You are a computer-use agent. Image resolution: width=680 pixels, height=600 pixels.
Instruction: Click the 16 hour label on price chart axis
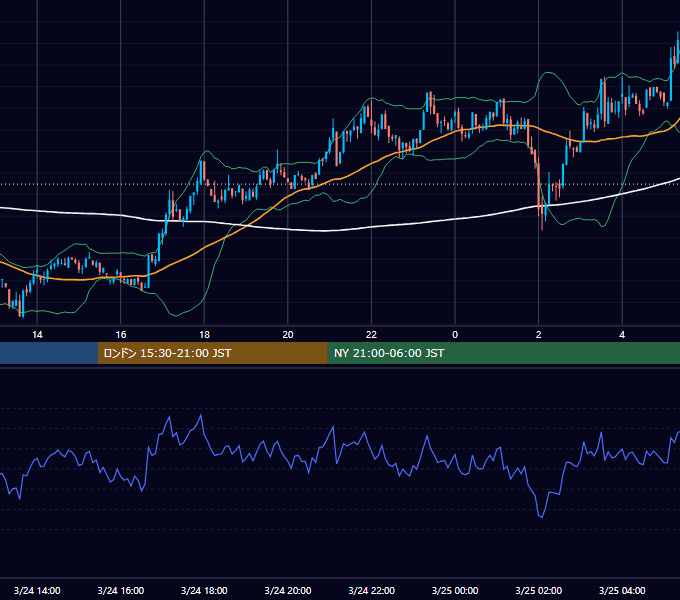coord(121,335)
